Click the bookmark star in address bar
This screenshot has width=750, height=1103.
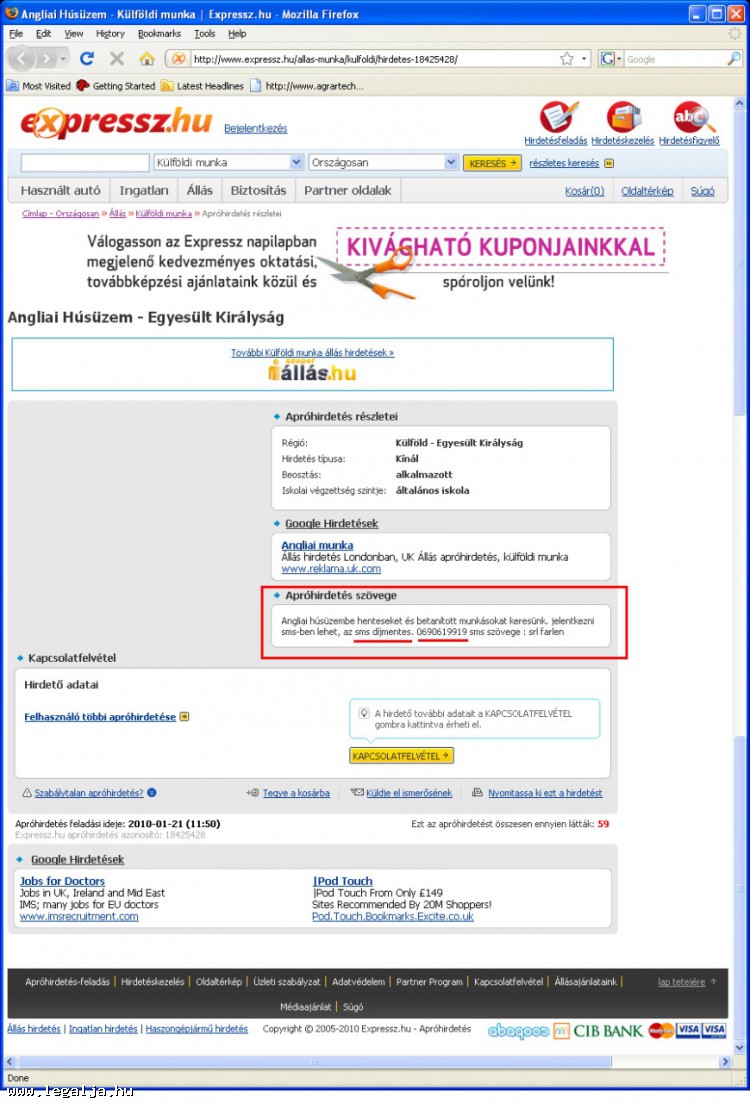[x=566, y=59]
